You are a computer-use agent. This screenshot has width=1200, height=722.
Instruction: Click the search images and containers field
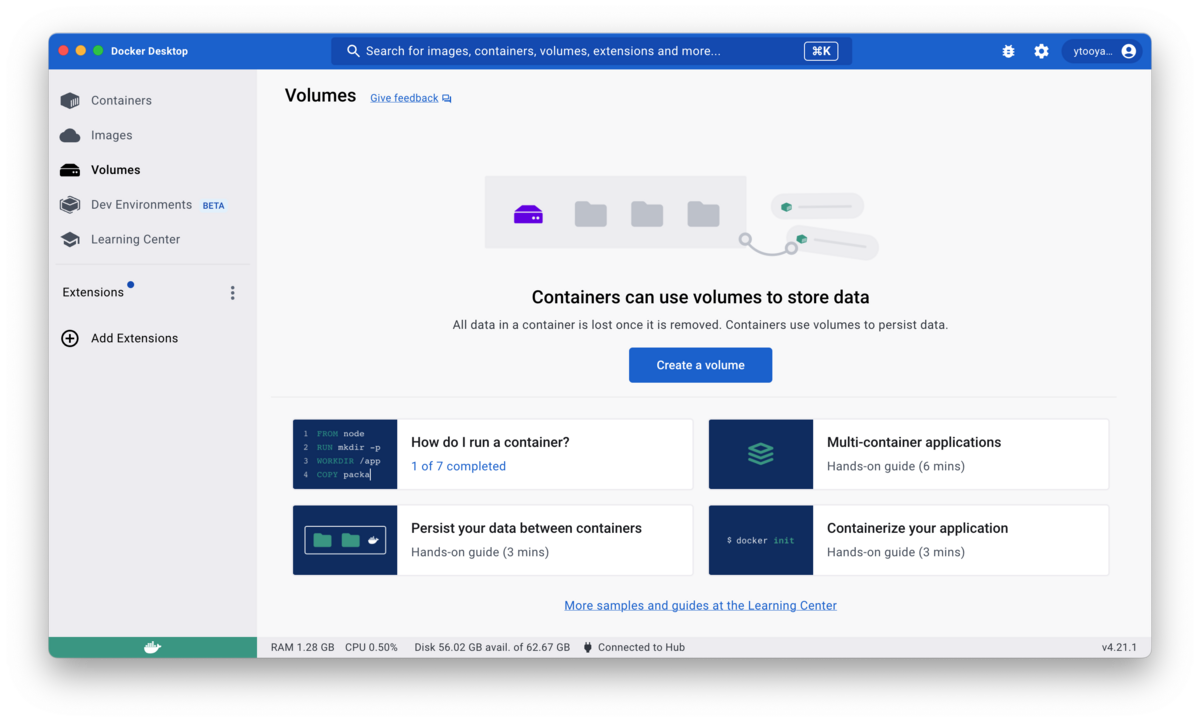pyautogui.click(x=591, y=51)
